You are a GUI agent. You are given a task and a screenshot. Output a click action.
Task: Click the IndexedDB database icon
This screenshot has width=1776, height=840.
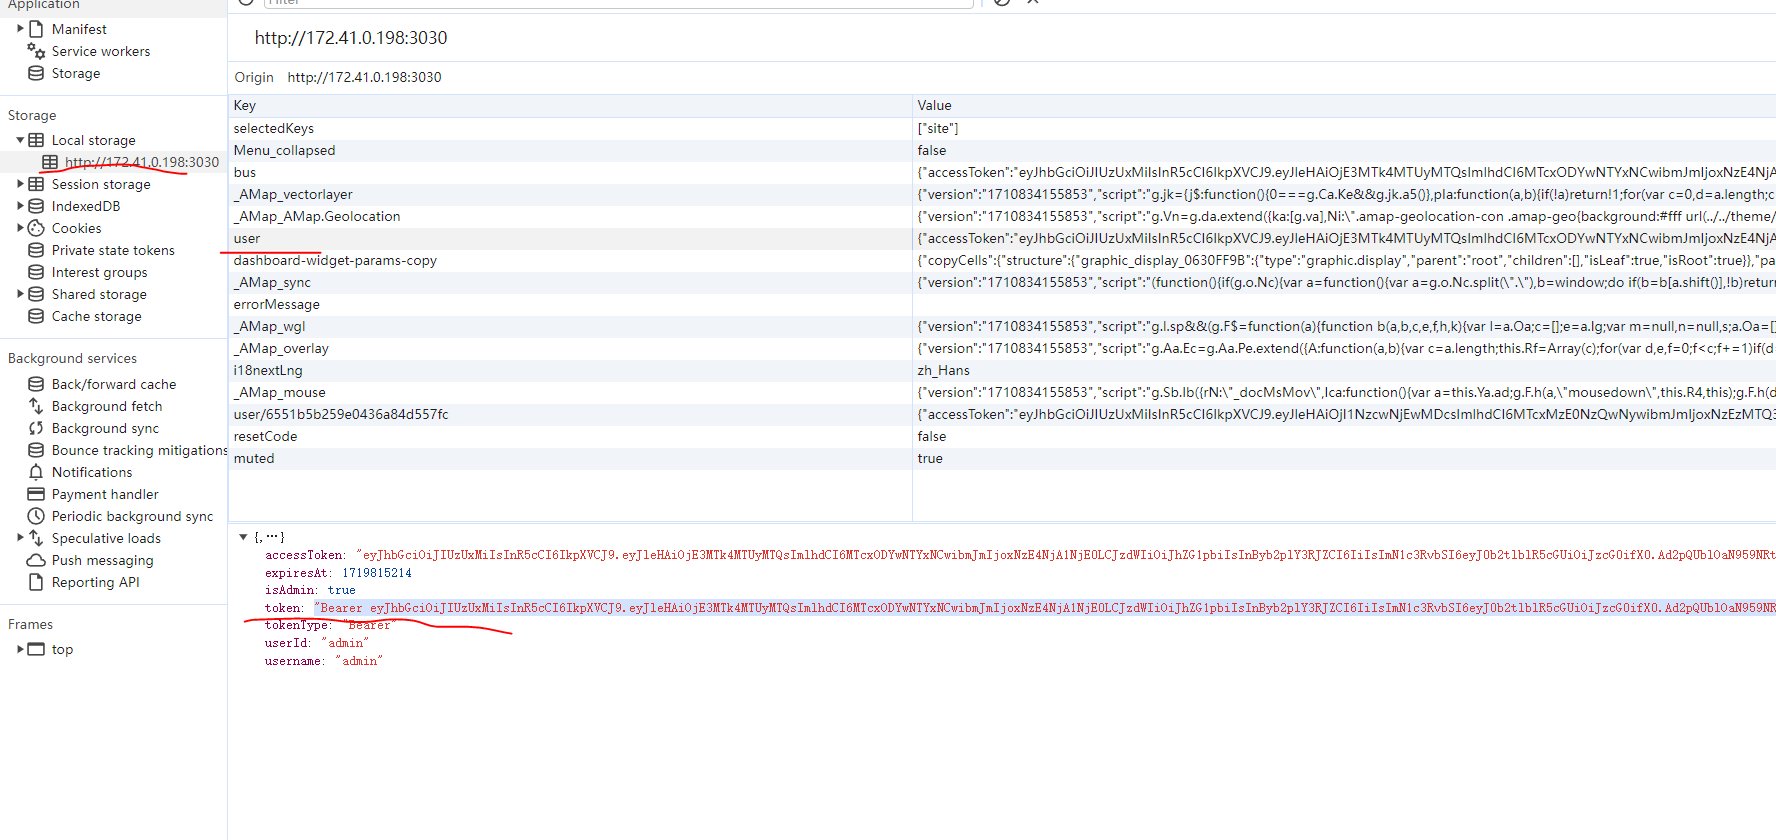[36, 206]
